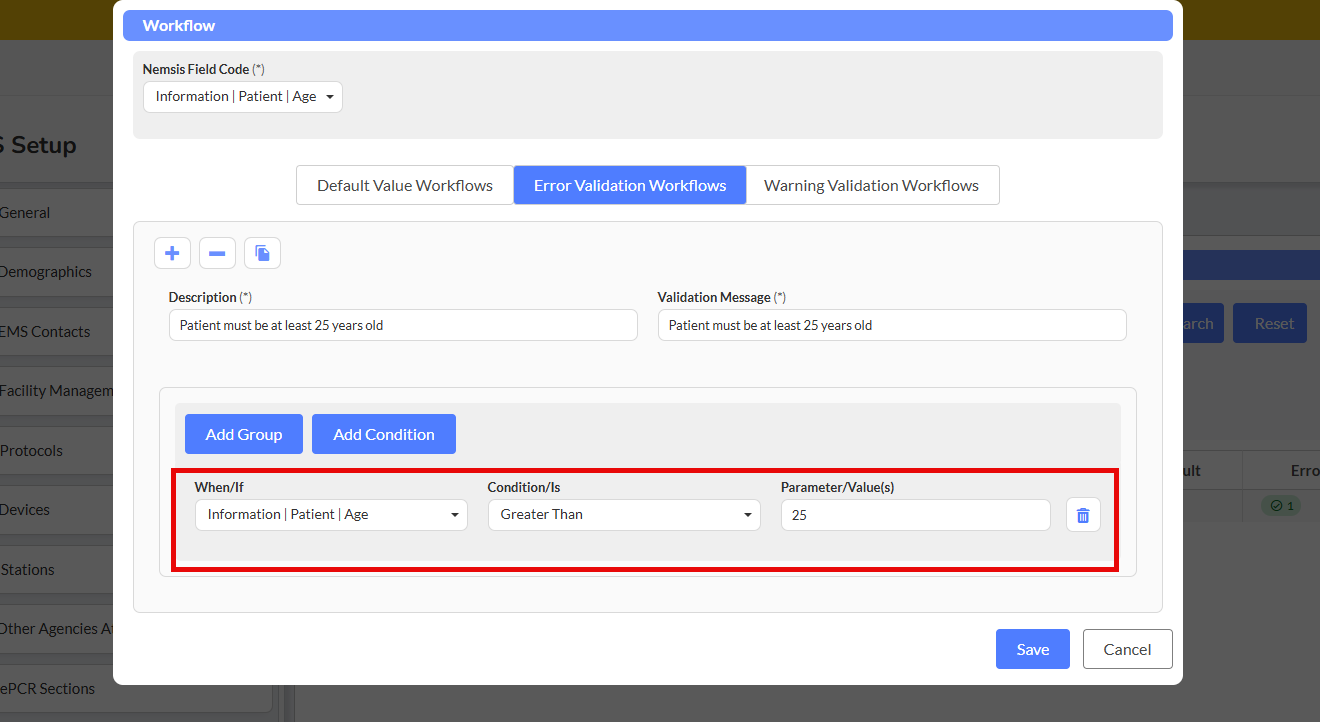Click the Description text field

(403, 325)
